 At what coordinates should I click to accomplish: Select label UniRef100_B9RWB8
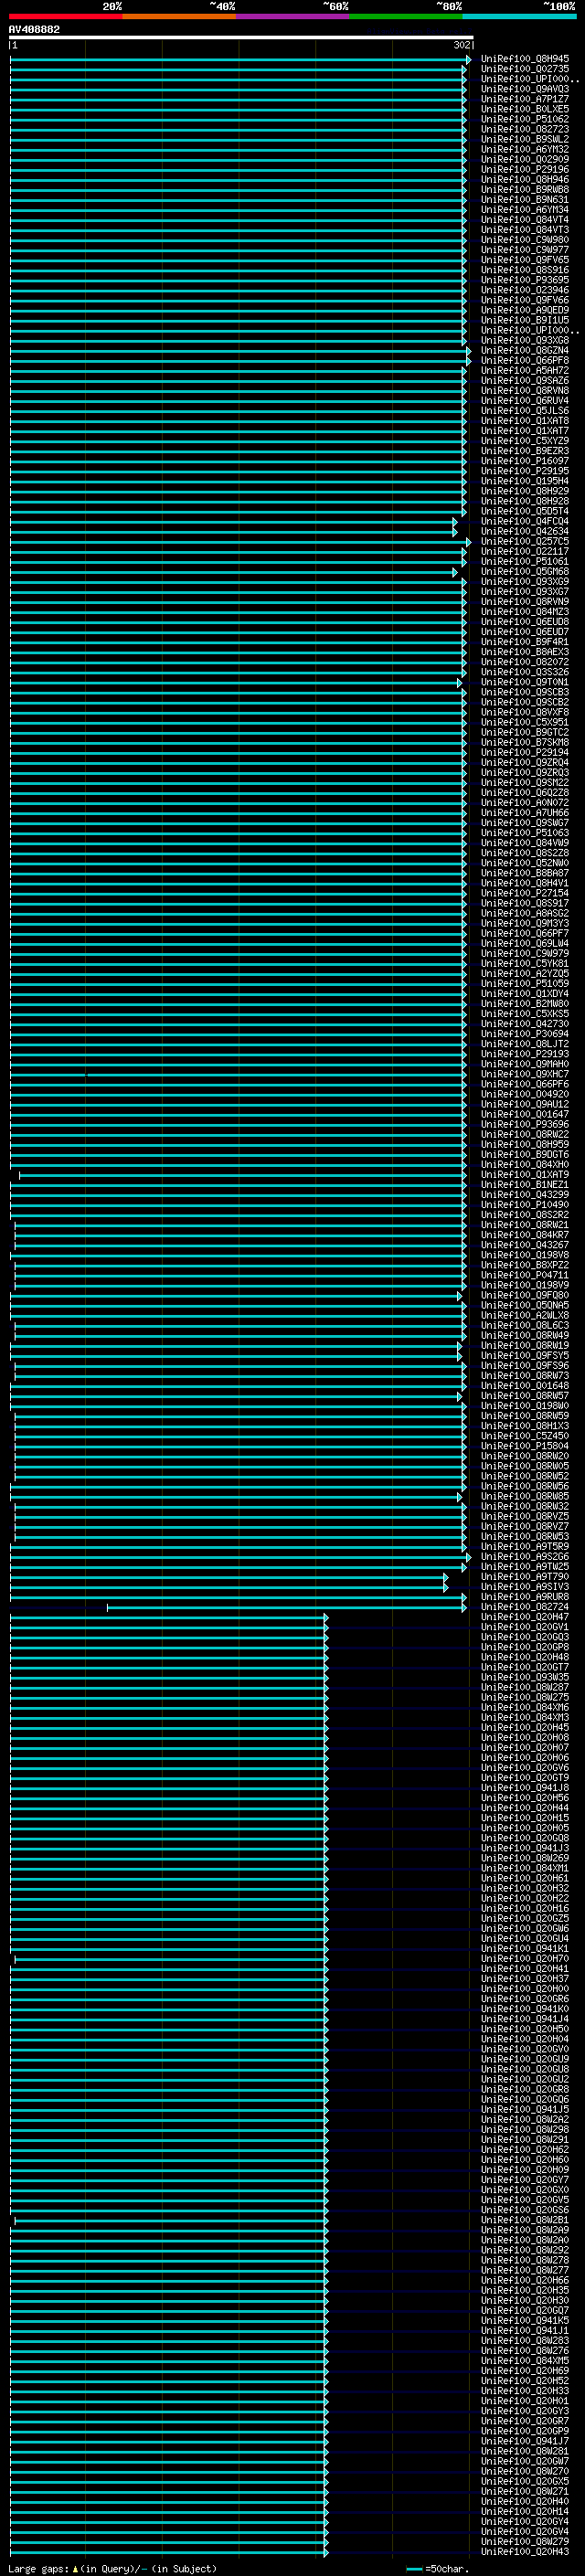pyautogui.click(x=525, y=189)
